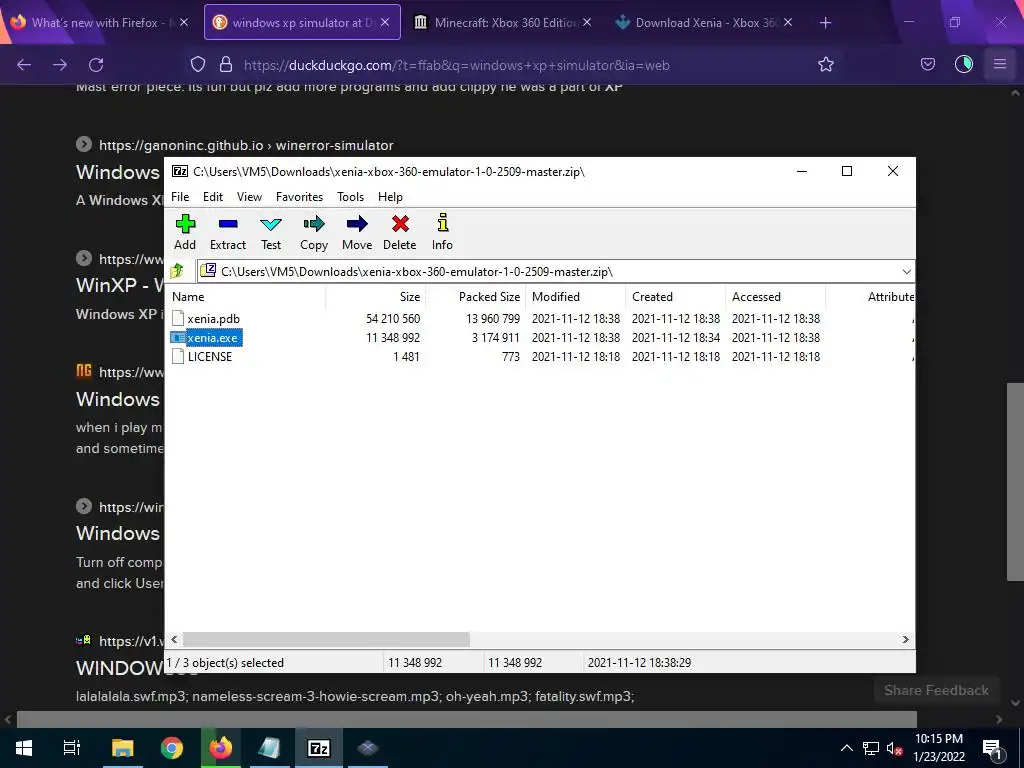Click the 7-Zip address path field

(x=549, y=272)
